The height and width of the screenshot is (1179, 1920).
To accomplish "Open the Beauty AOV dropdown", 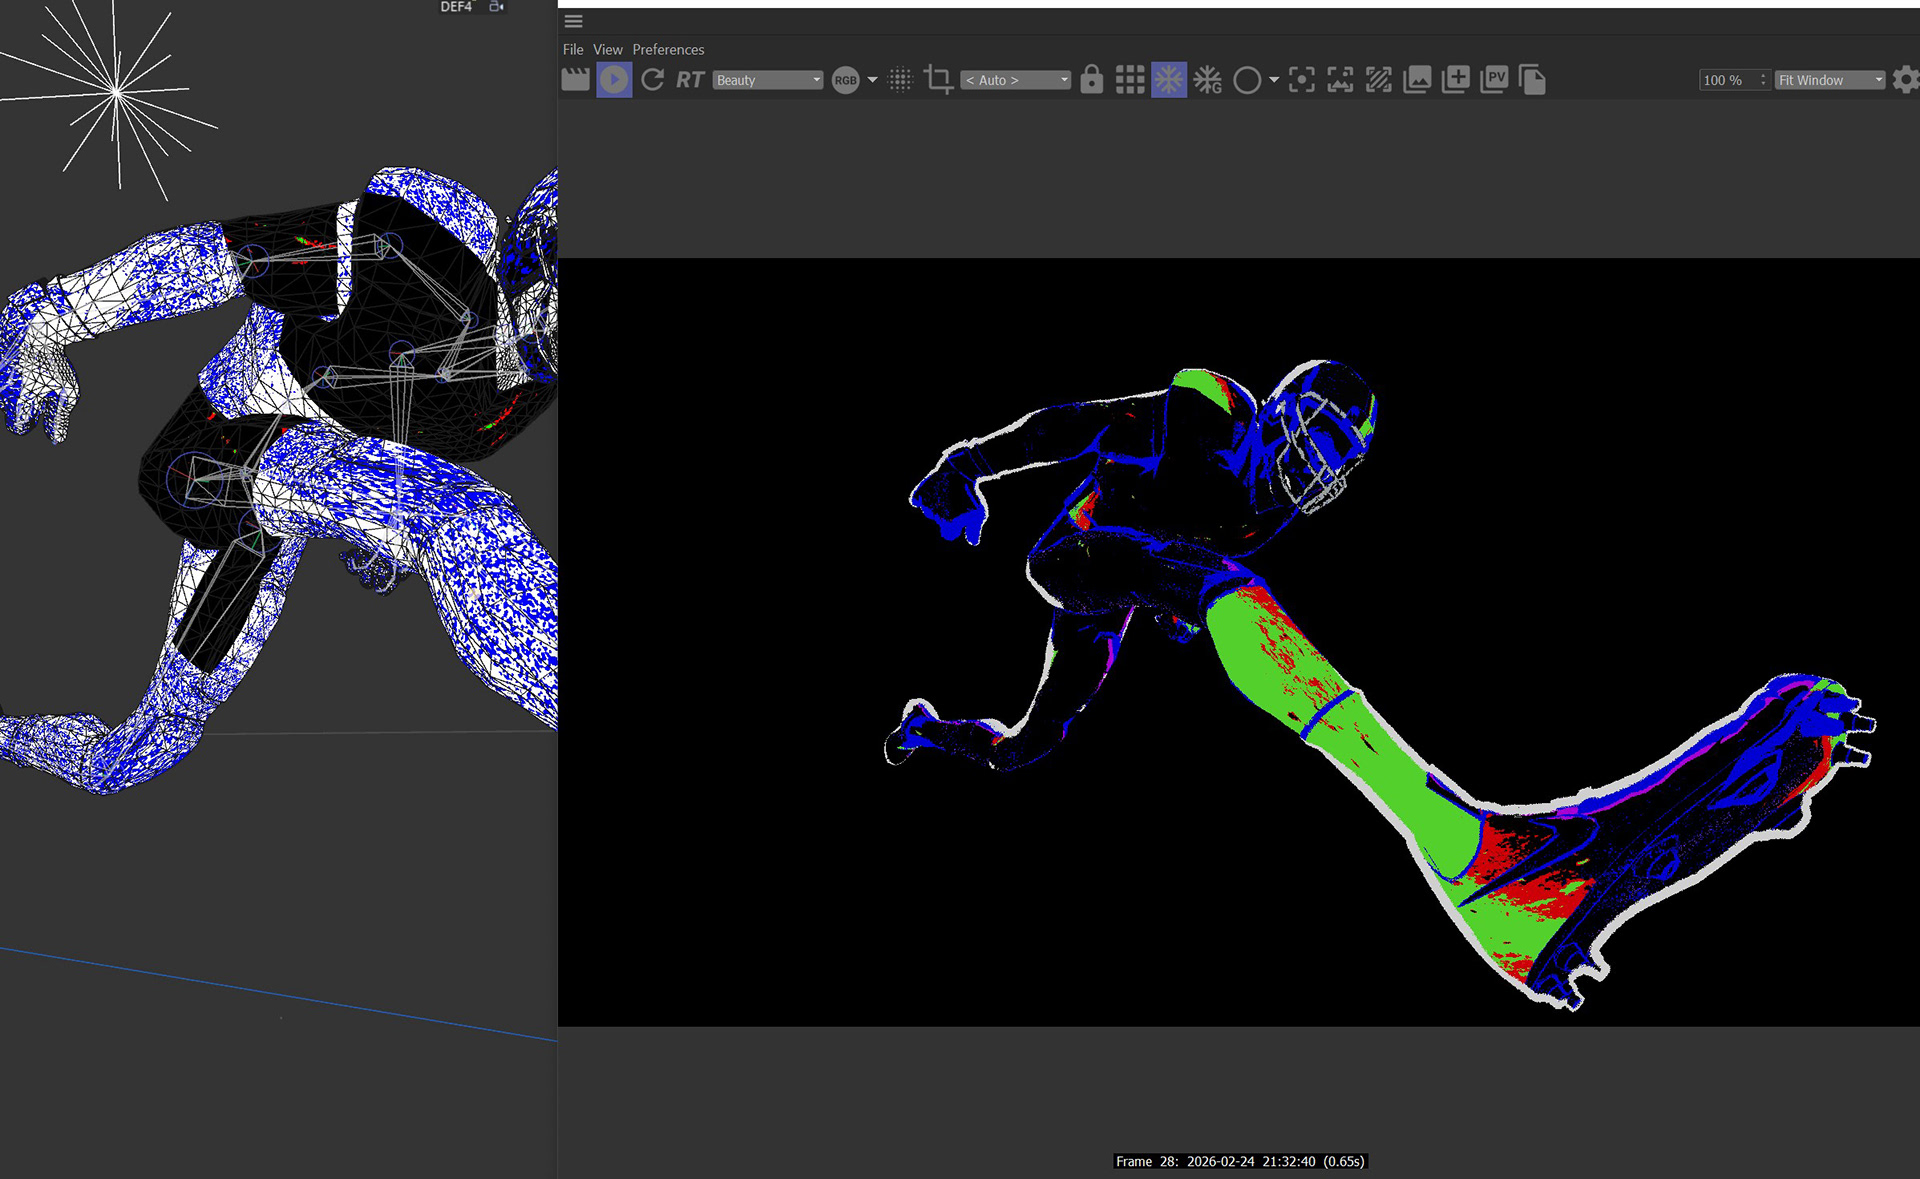I will click(768, 80).
